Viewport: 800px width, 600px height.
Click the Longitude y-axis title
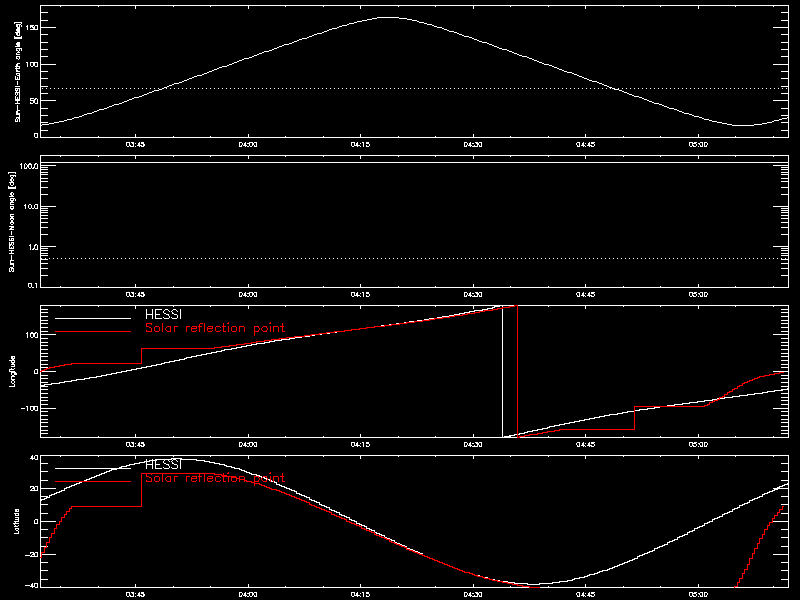pyautogui.click(x=12, y=371)
